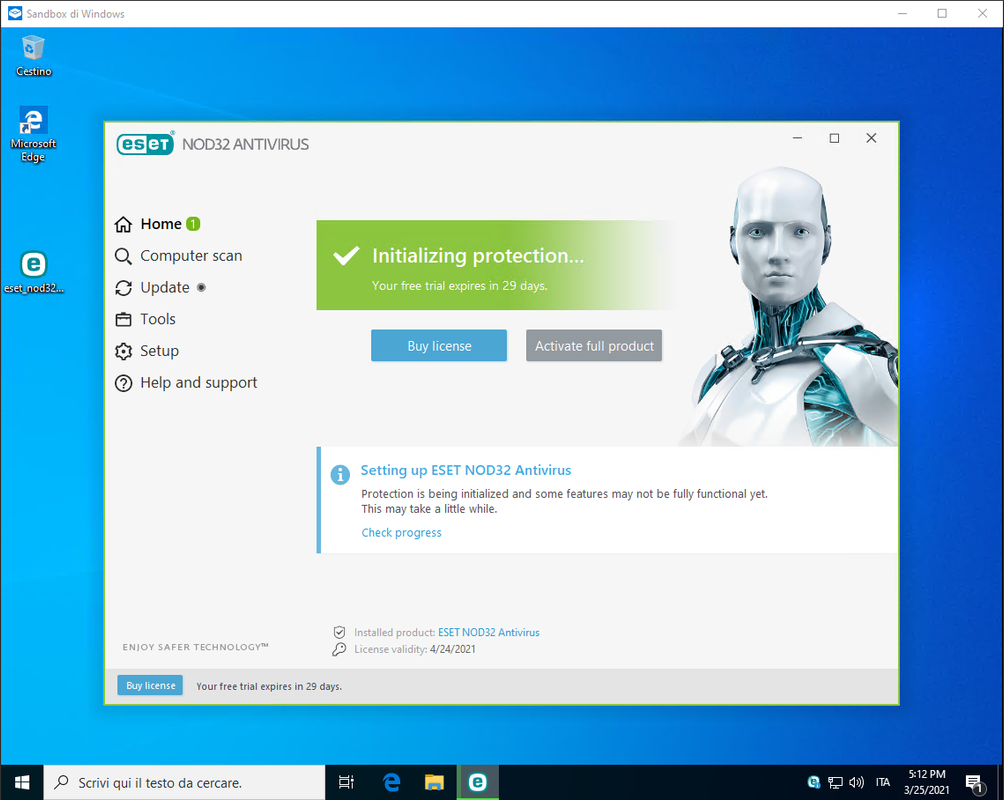Click the blue info icon in setup notice
Image resolution: width=1004 pixels, height=800 pixels.
point(340,474)
